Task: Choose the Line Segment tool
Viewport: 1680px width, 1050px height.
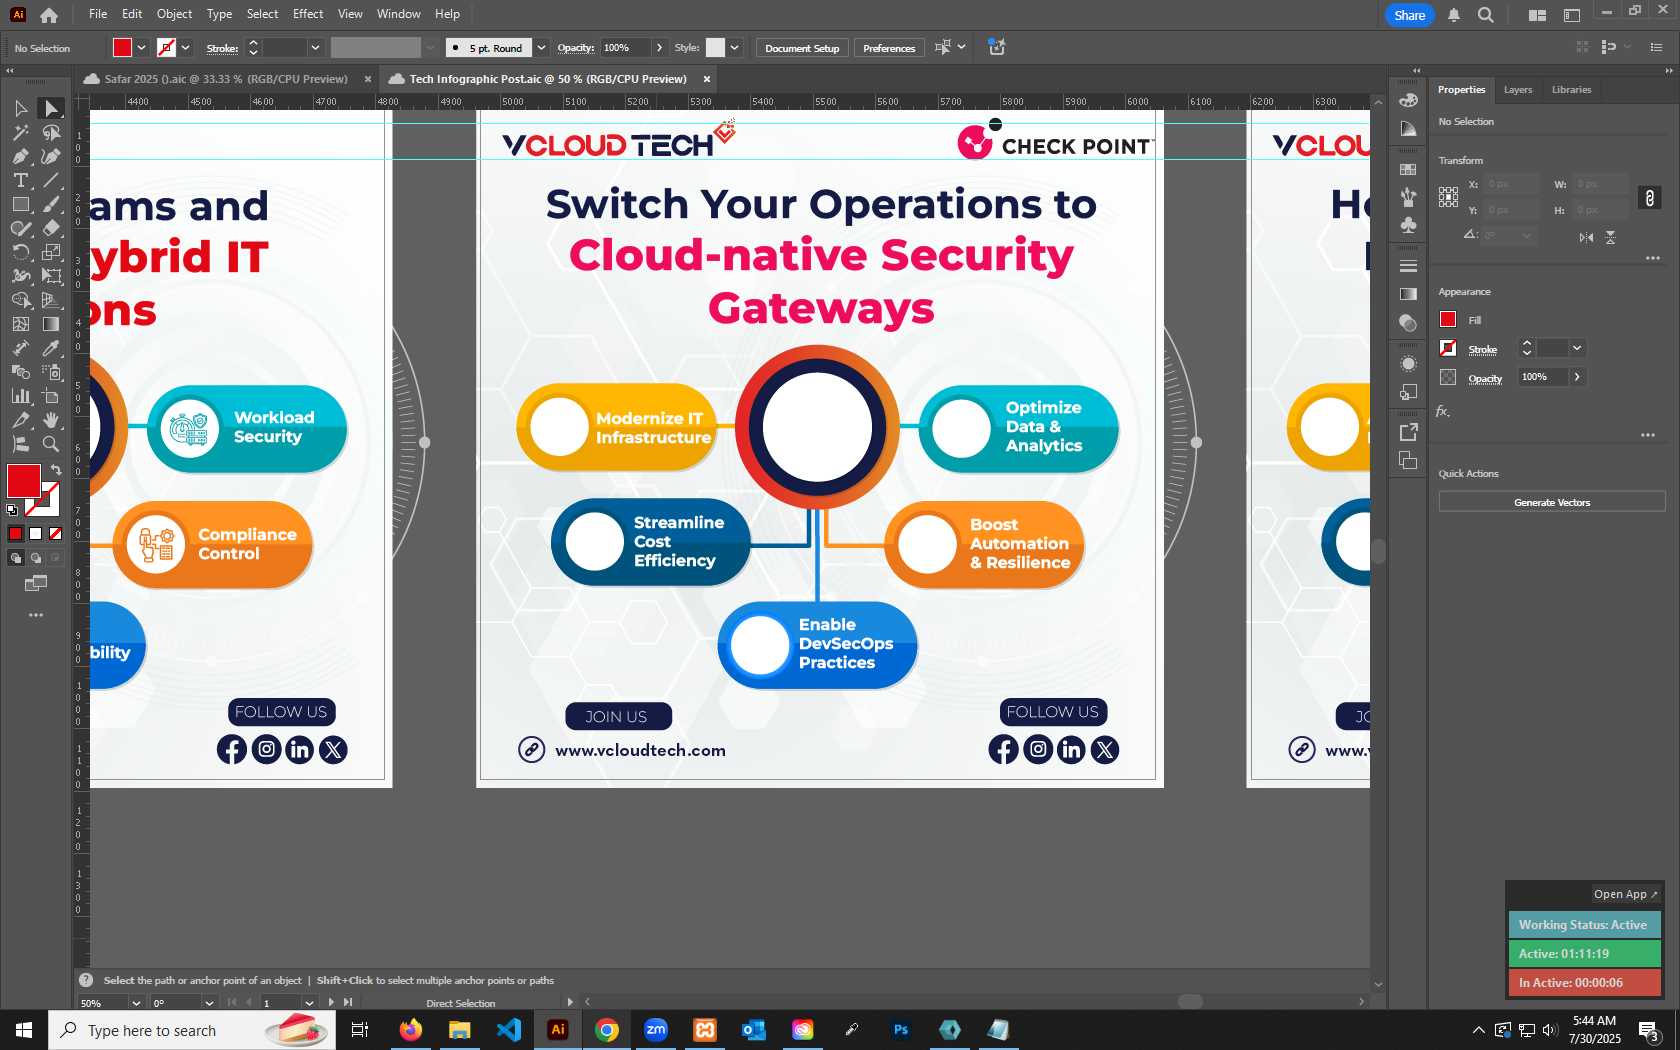Action: pyautogui.click(x=51, y=180)
